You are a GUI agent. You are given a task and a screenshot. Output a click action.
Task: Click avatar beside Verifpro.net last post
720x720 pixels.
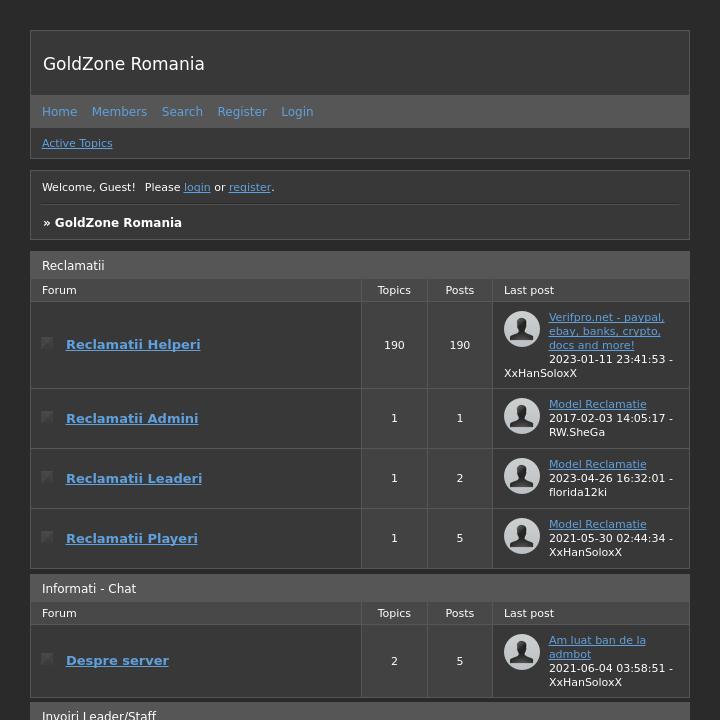[x=522, y=329]
